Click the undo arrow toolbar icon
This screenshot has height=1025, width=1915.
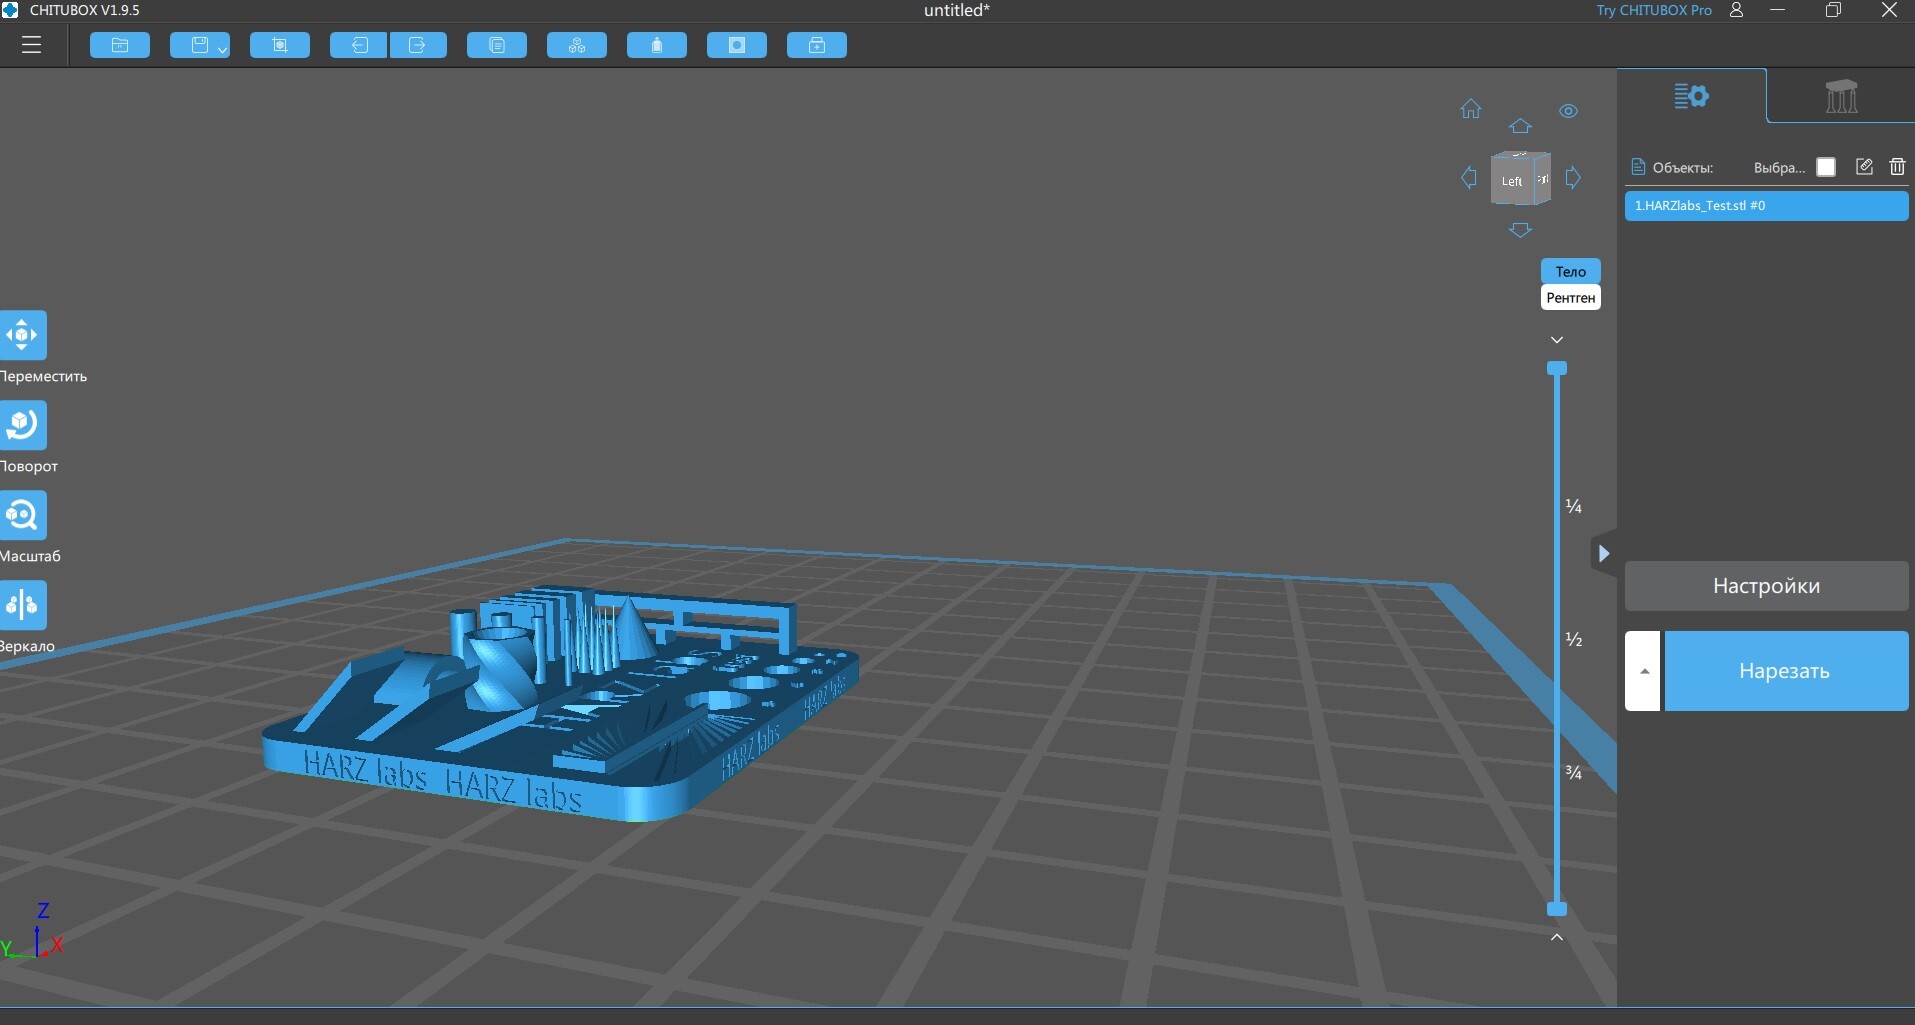click(x=359, y=45)
